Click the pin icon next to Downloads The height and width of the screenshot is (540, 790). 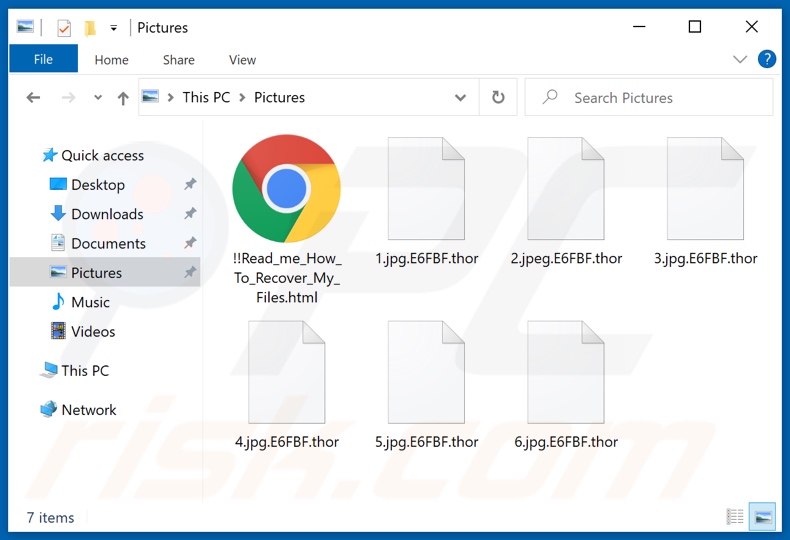pyautogui.click(x=190, y=213)
